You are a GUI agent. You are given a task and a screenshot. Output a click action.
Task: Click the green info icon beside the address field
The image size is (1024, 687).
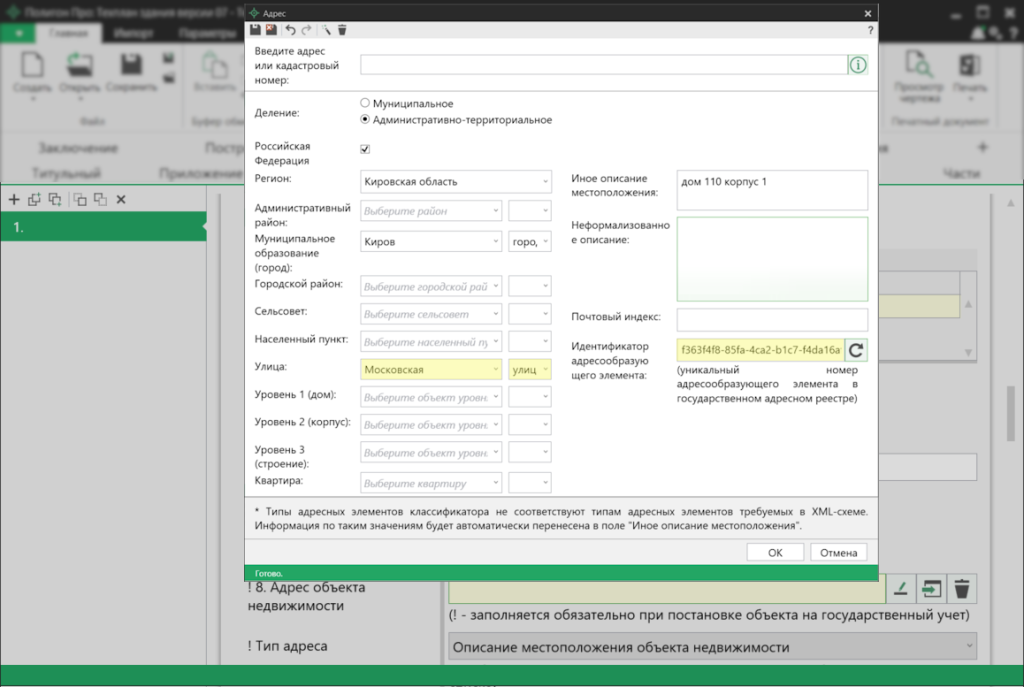click(x=858, y=65)
